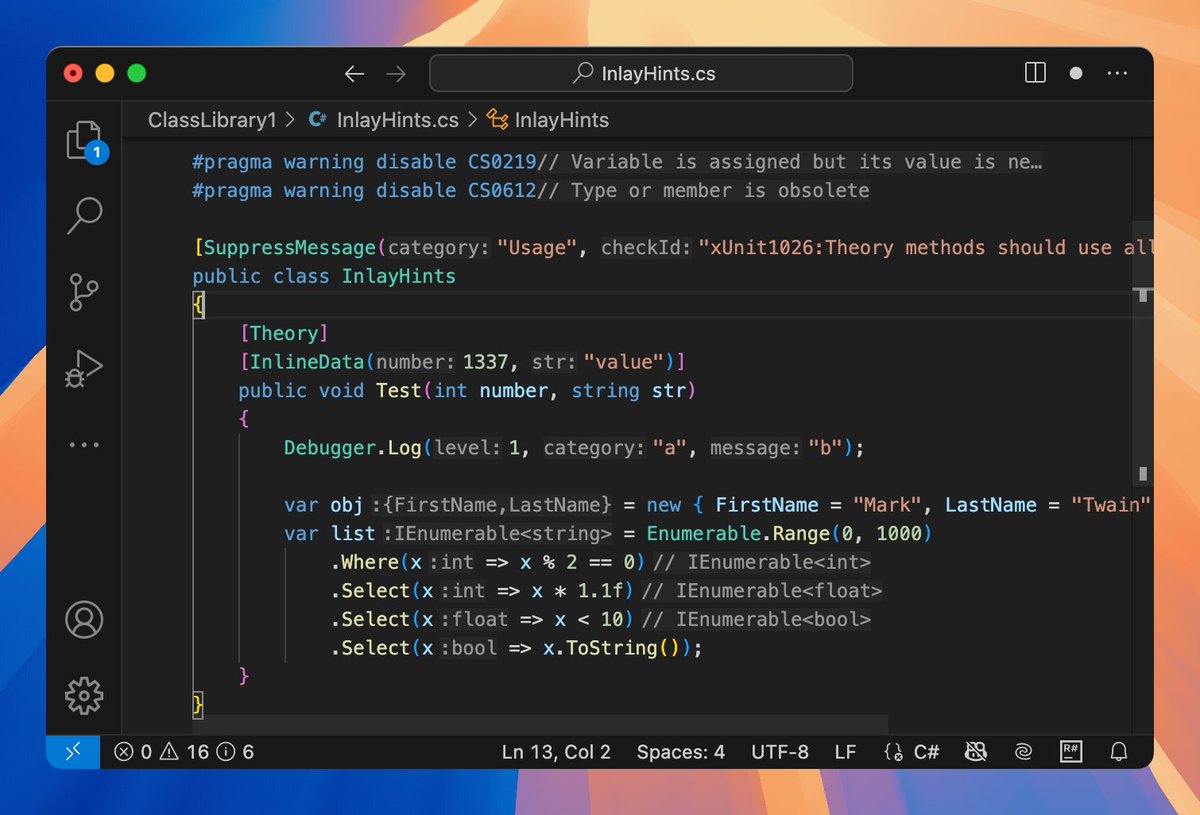Screen dimensions: 1200x815
Task: Split the editor with the layout icon
Action: pos(1035,73)
